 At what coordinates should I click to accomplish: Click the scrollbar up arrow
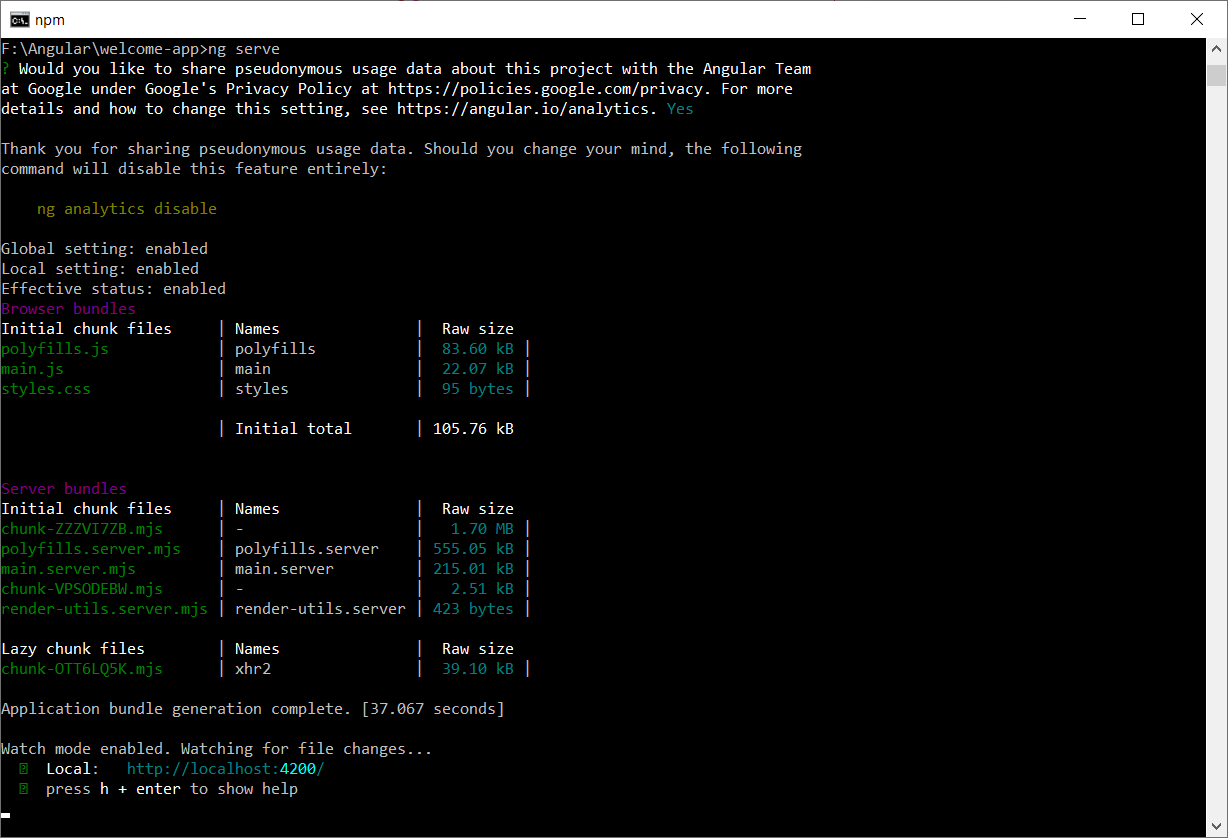[1216, 48]
